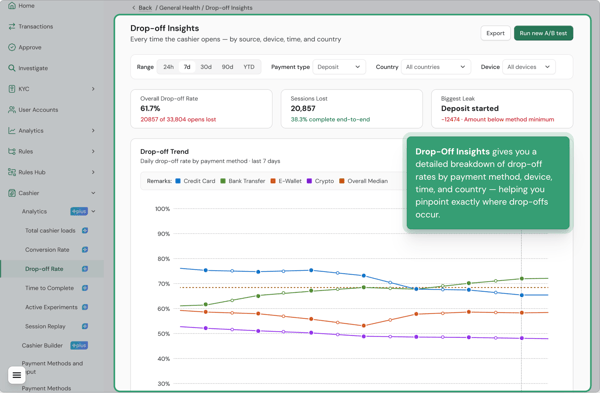Click the Transactions arrows icon
The width and height of the screenshot is (600, 393).
pyautogui.click(x=12, y=26)
